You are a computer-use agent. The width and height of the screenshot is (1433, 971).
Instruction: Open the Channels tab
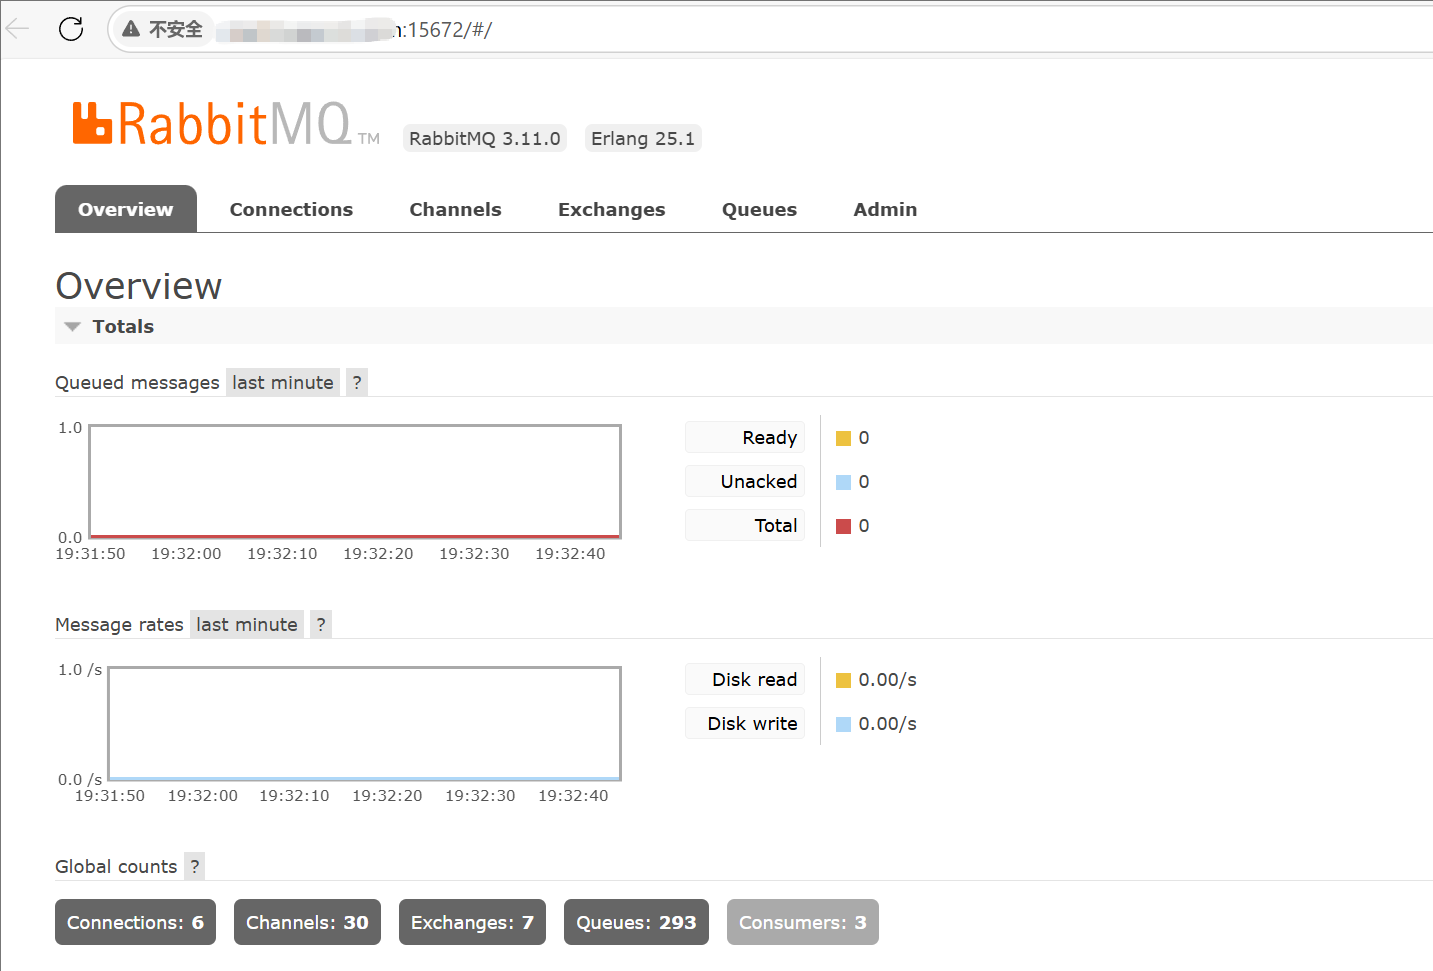pos(455,209)
